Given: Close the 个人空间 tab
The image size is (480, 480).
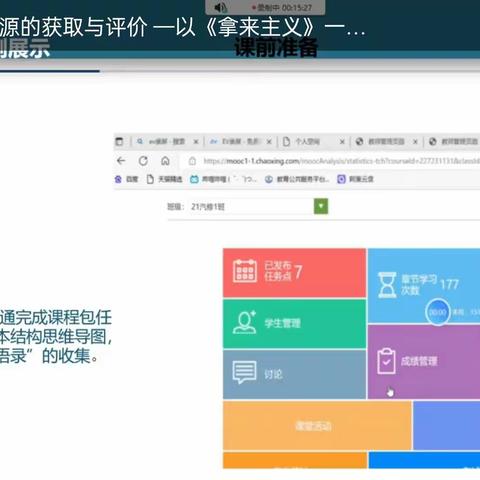Looking at the screenshot, I should pos(342,142).
